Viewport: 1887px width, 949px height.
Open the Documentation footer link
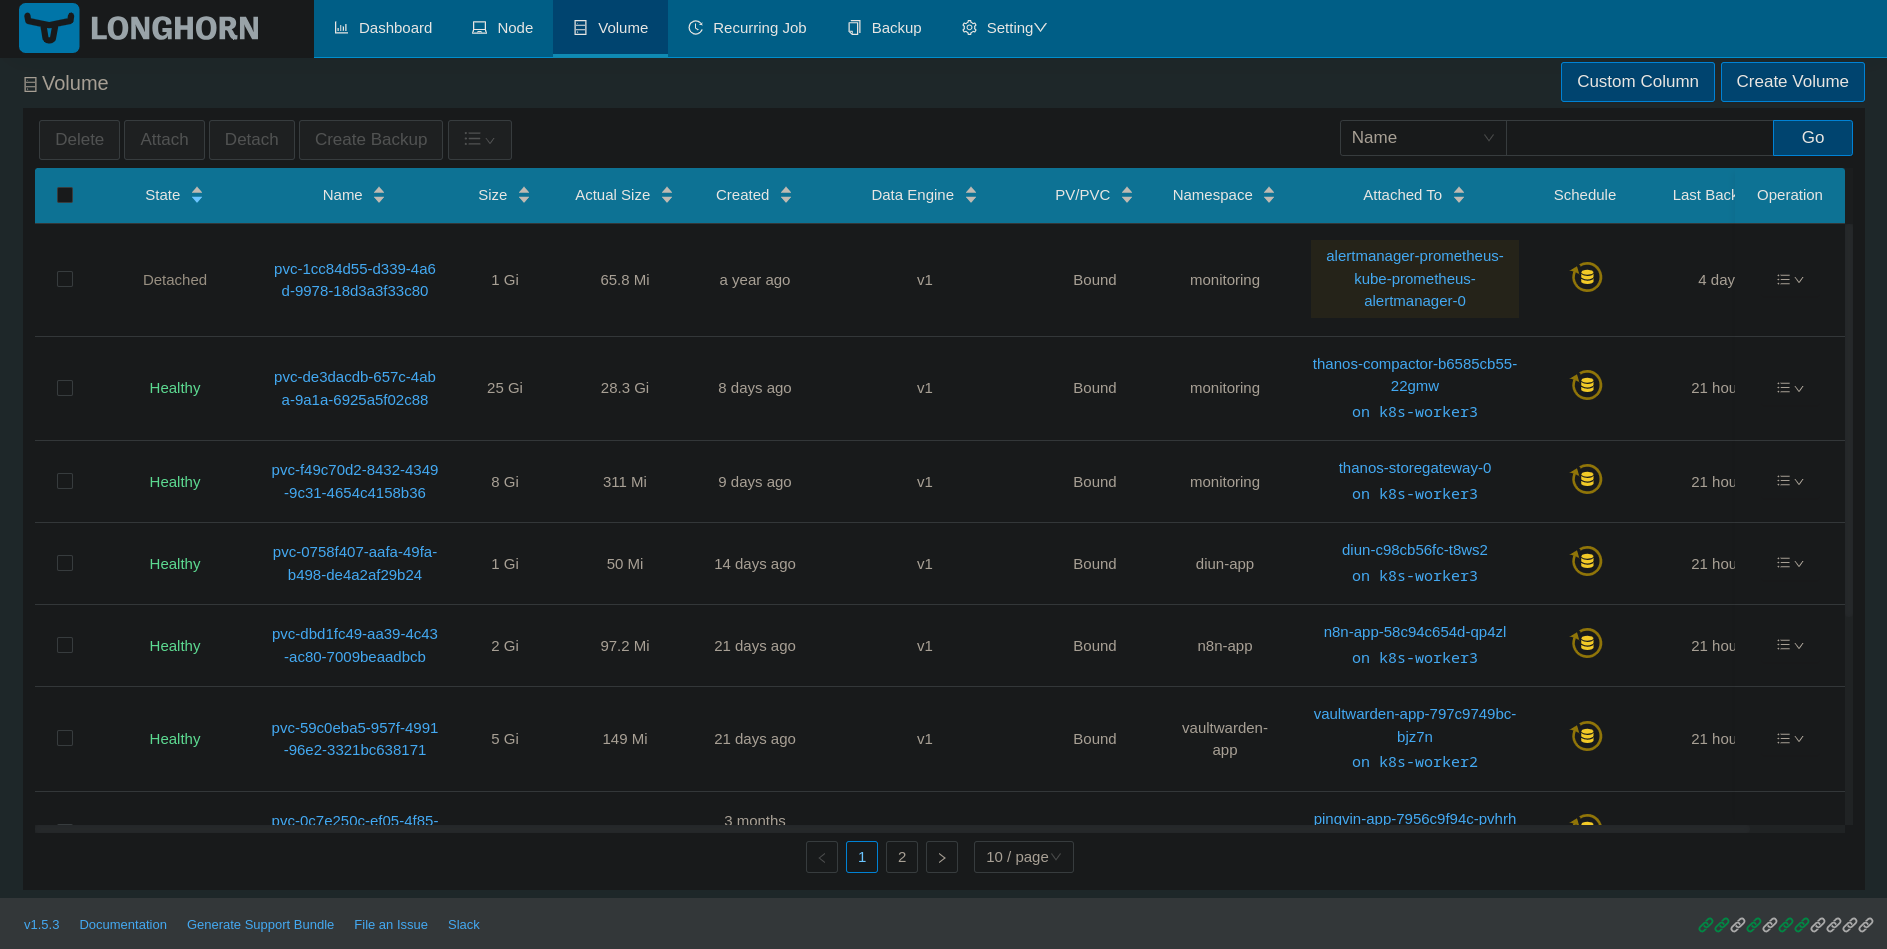coord(123,925)
